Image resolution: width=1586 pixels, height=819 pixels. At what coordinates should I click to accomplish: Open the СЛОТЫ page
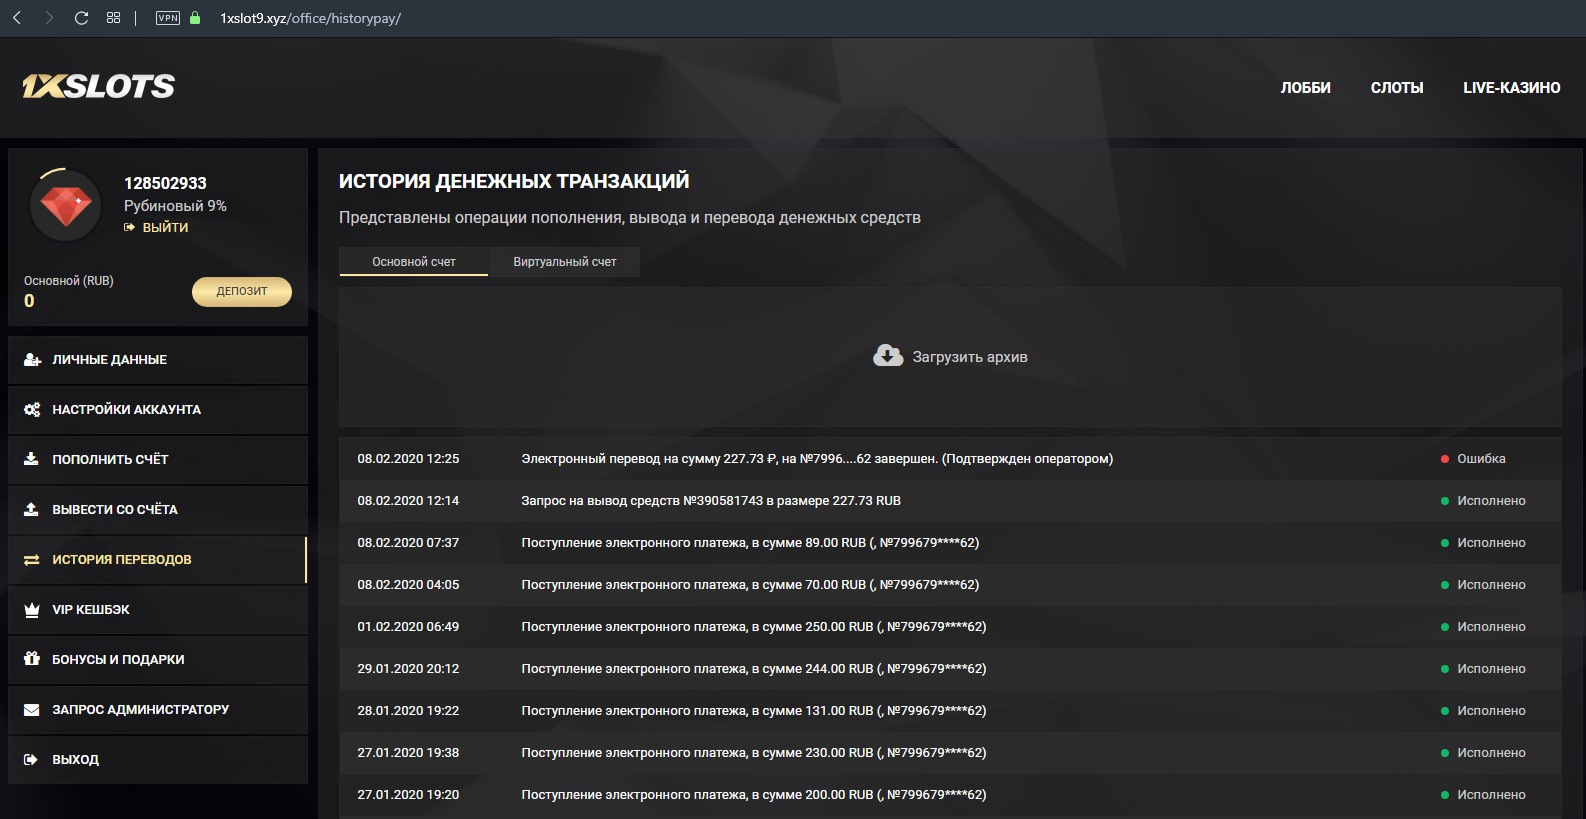[x=1397, y=88]
